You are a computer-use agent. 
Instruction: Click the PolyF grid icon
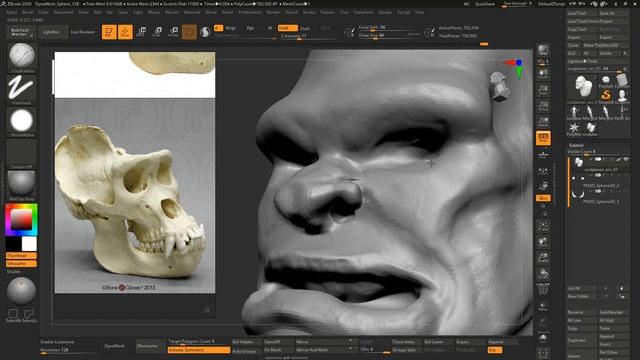pyautogui.click(x=543, y=289)
